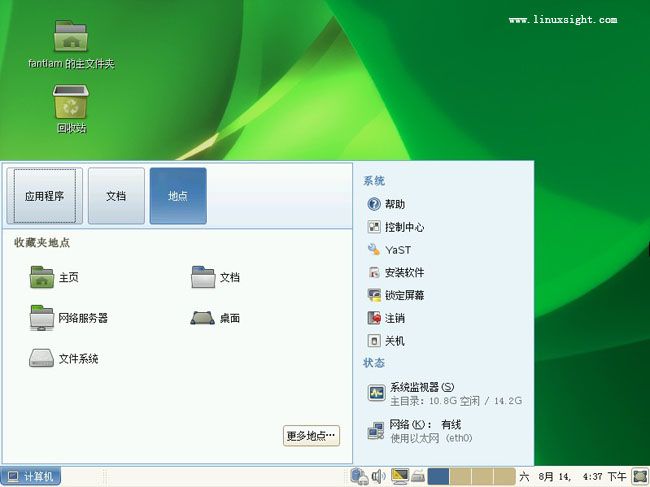
Task: Open 帮助 help
Action: 386,204
